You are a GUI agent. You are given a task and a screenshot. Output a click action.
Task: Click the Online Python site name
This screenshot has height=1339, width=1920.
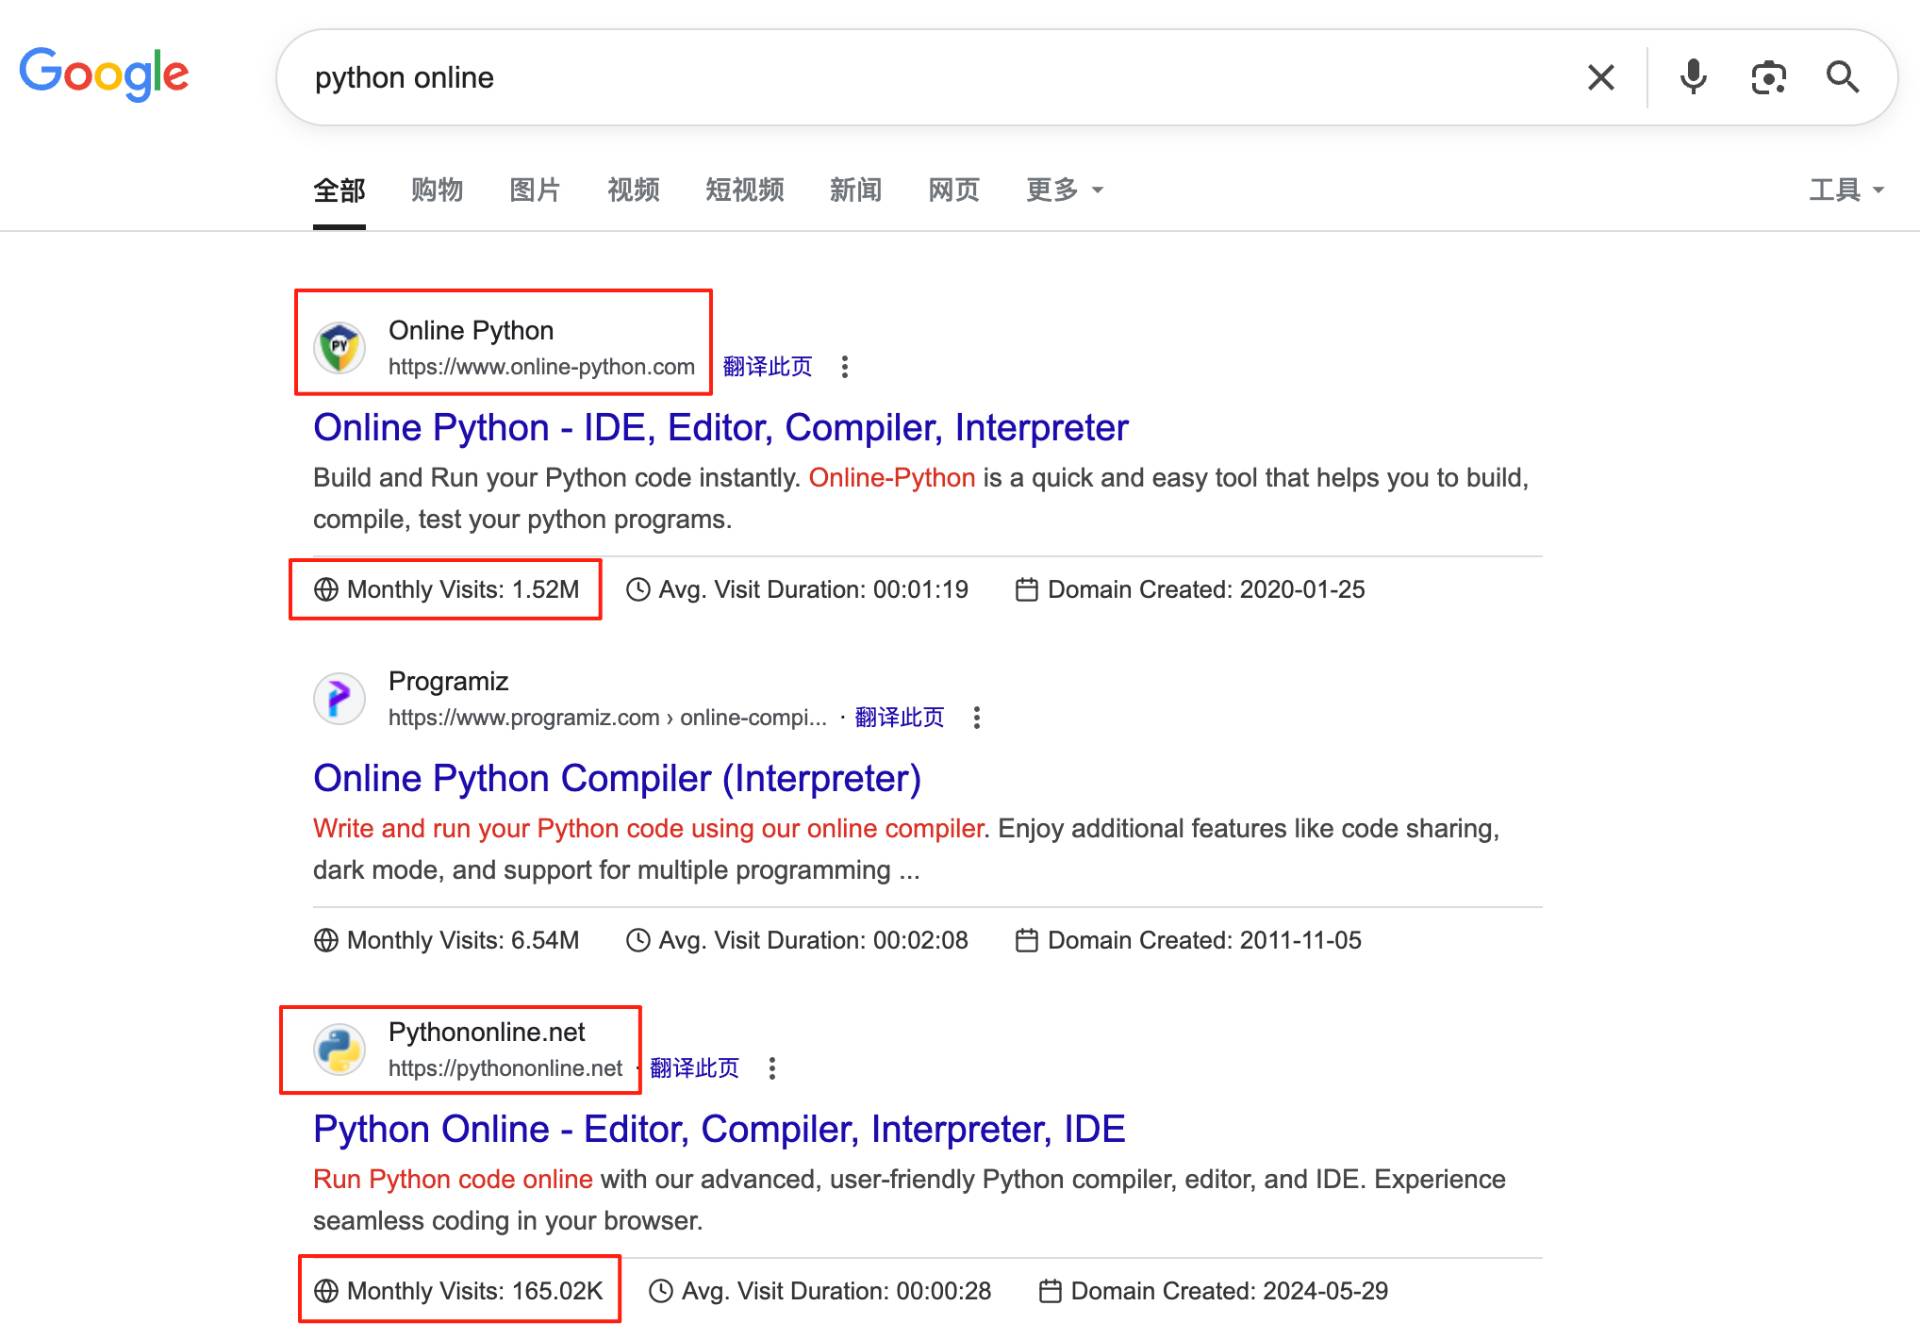(471, 330)
